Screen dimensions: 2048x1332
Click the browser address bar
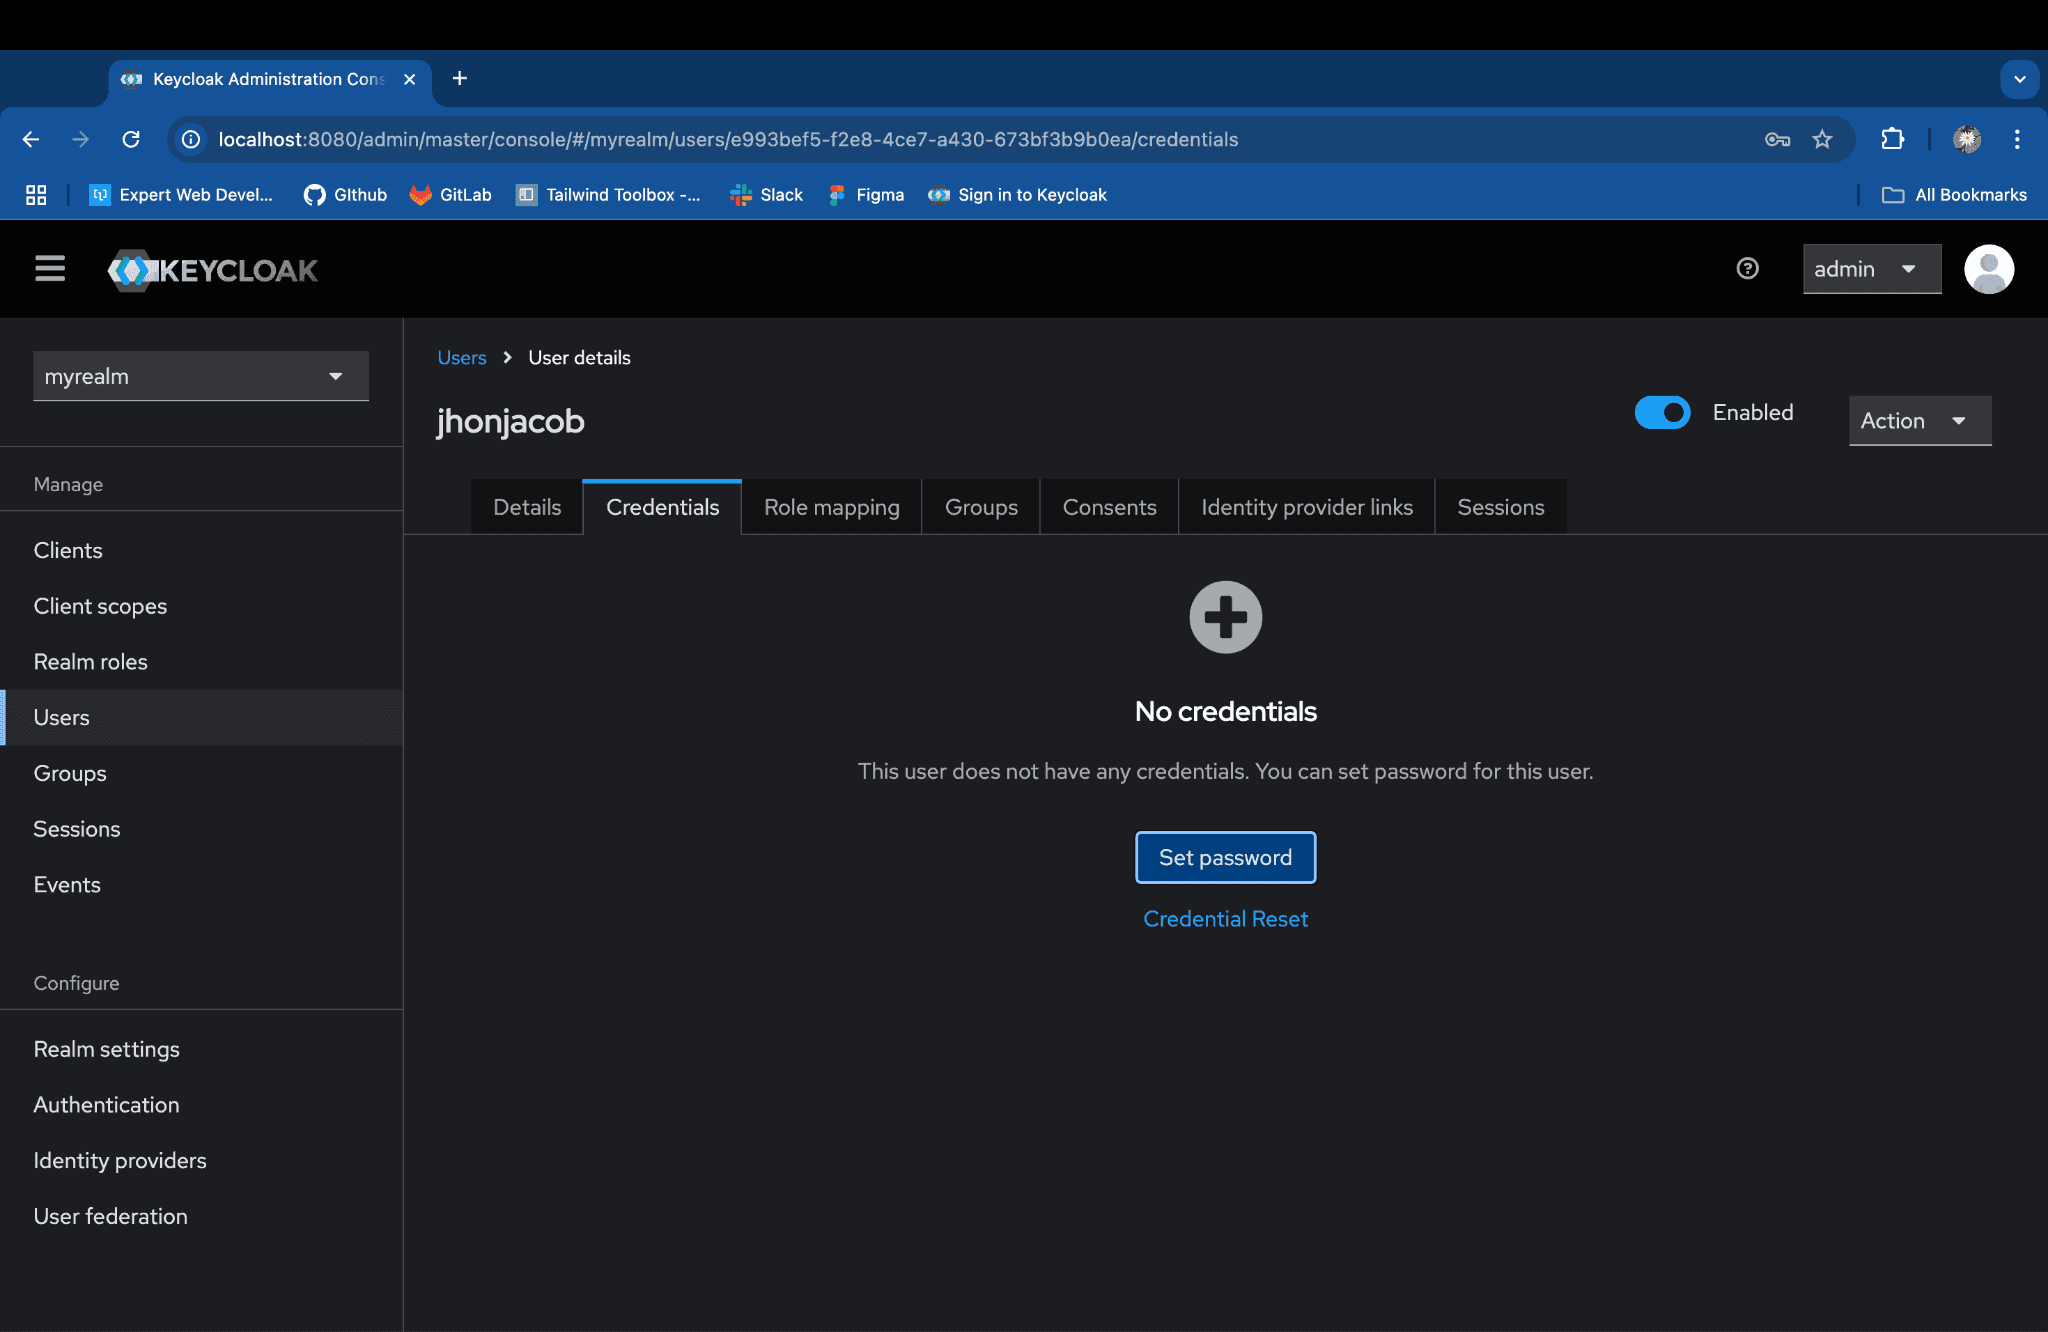click(900, 139)
